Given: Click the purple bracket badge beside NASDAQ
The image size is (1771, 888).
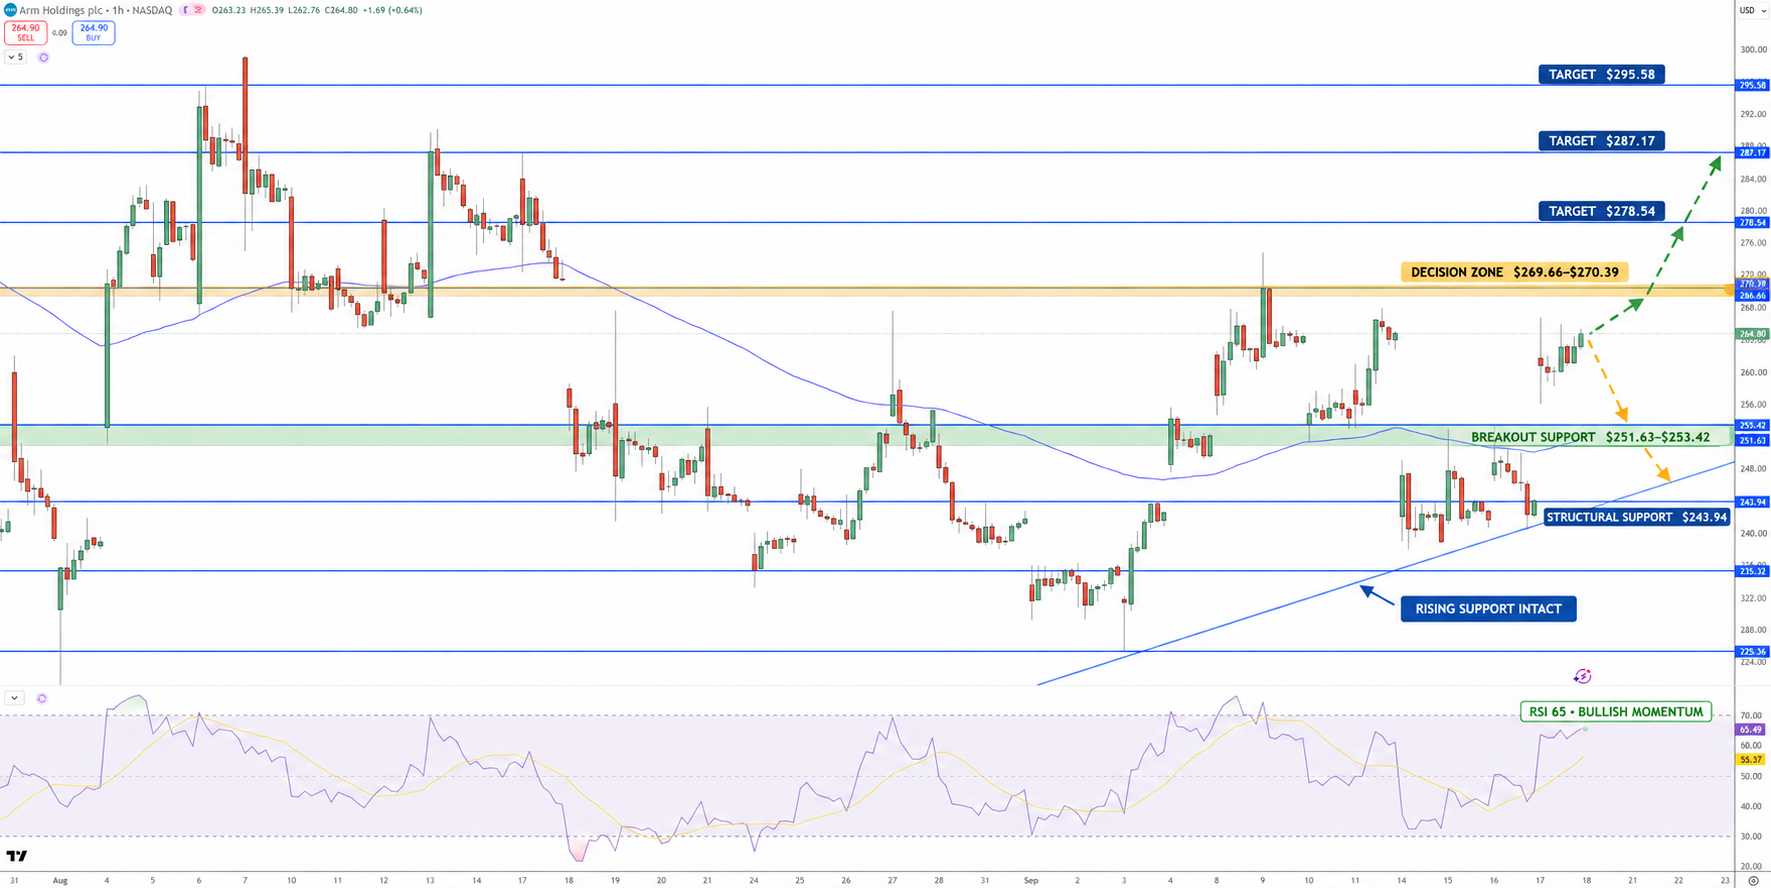Looking at the screenshot, I should pos(185,10).
